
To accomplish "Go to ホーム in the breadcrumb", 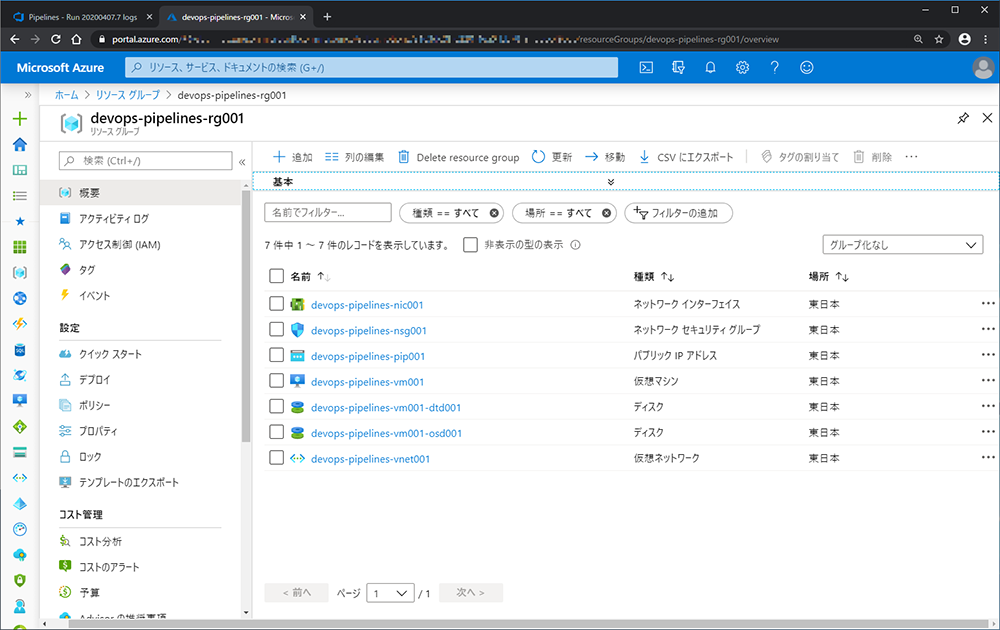I will coord(66,95).
